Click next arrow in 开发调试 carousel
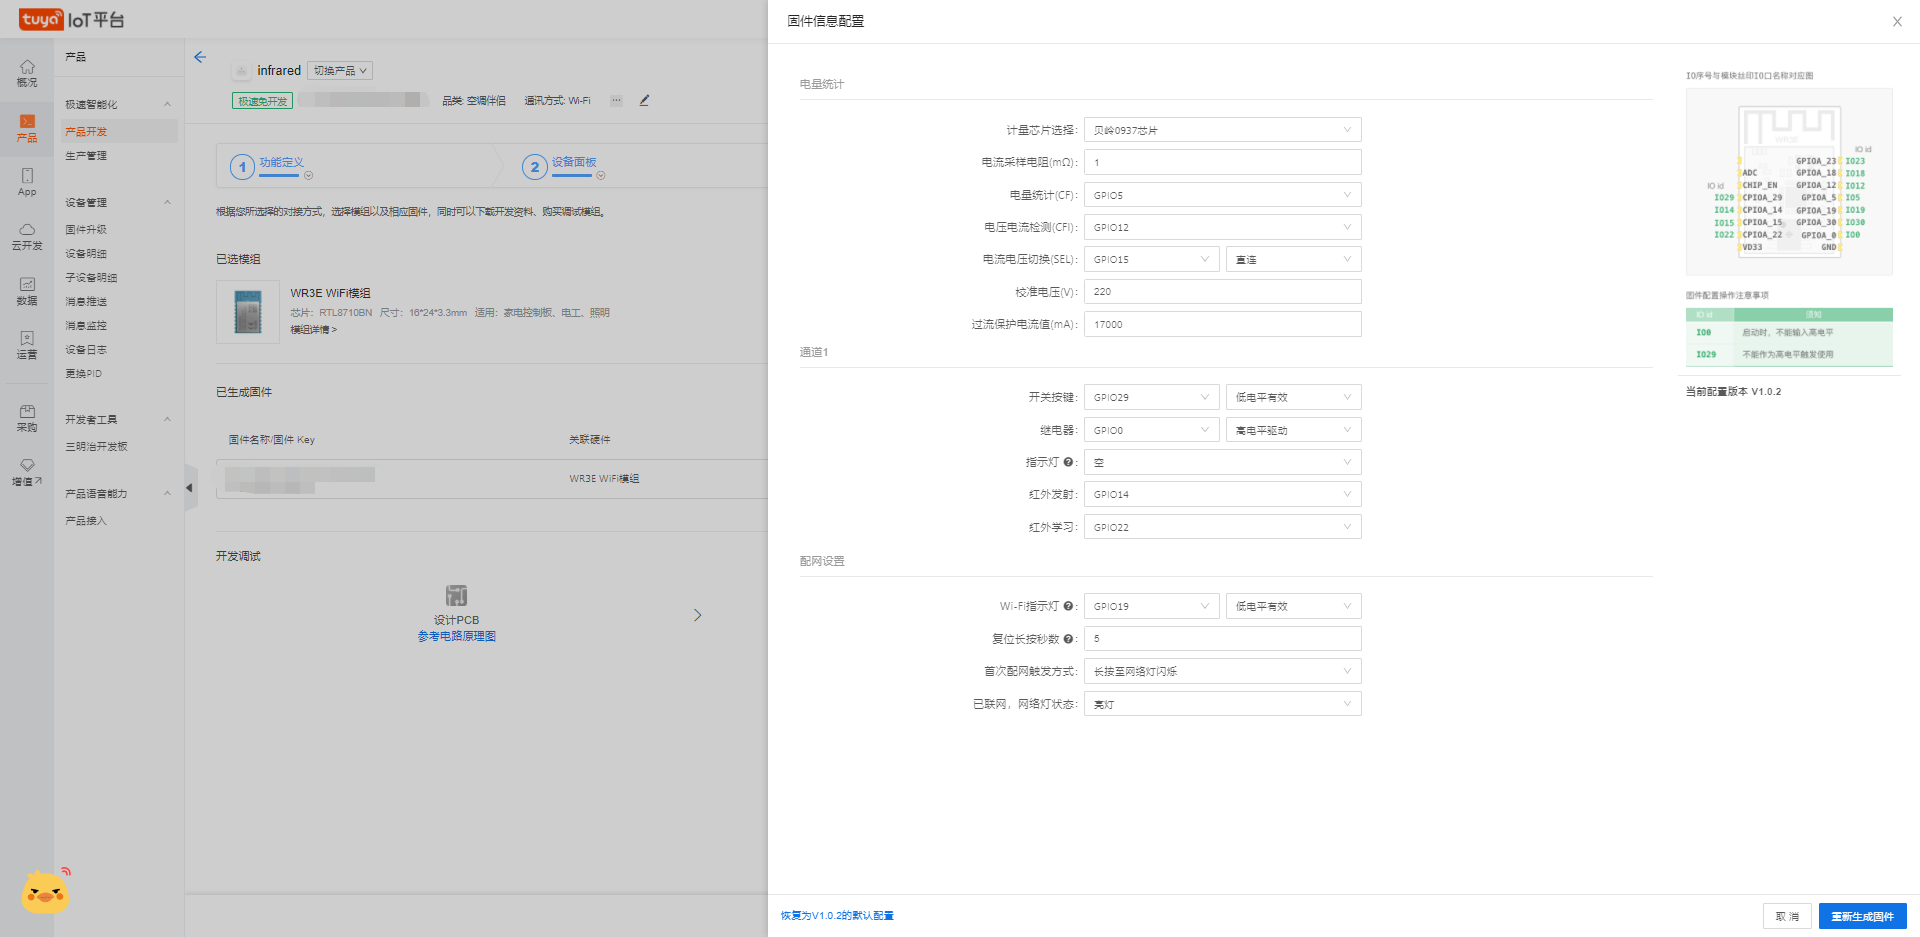This screenshot has height=937, width=1920. point(698,615)
